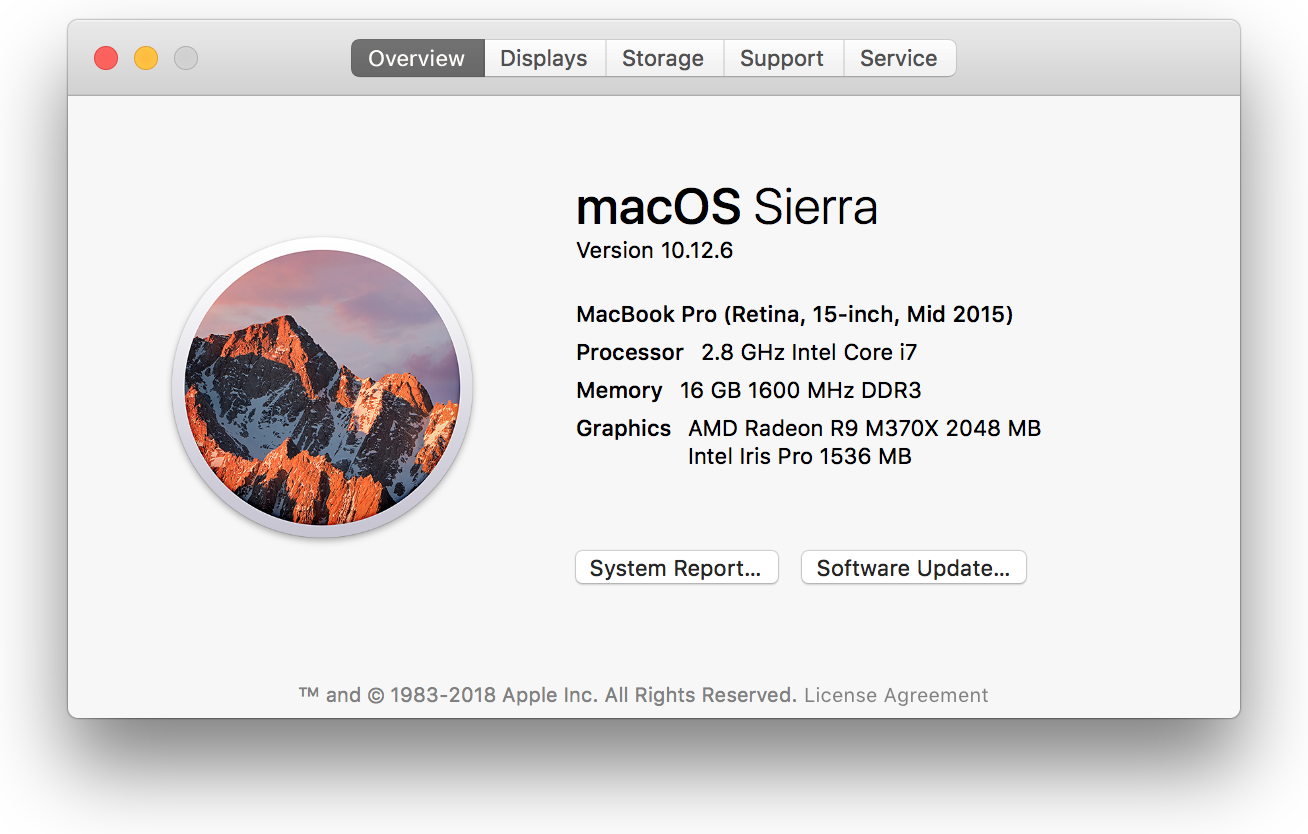Click the macOS Sierra heading

(x=727, y=207)
